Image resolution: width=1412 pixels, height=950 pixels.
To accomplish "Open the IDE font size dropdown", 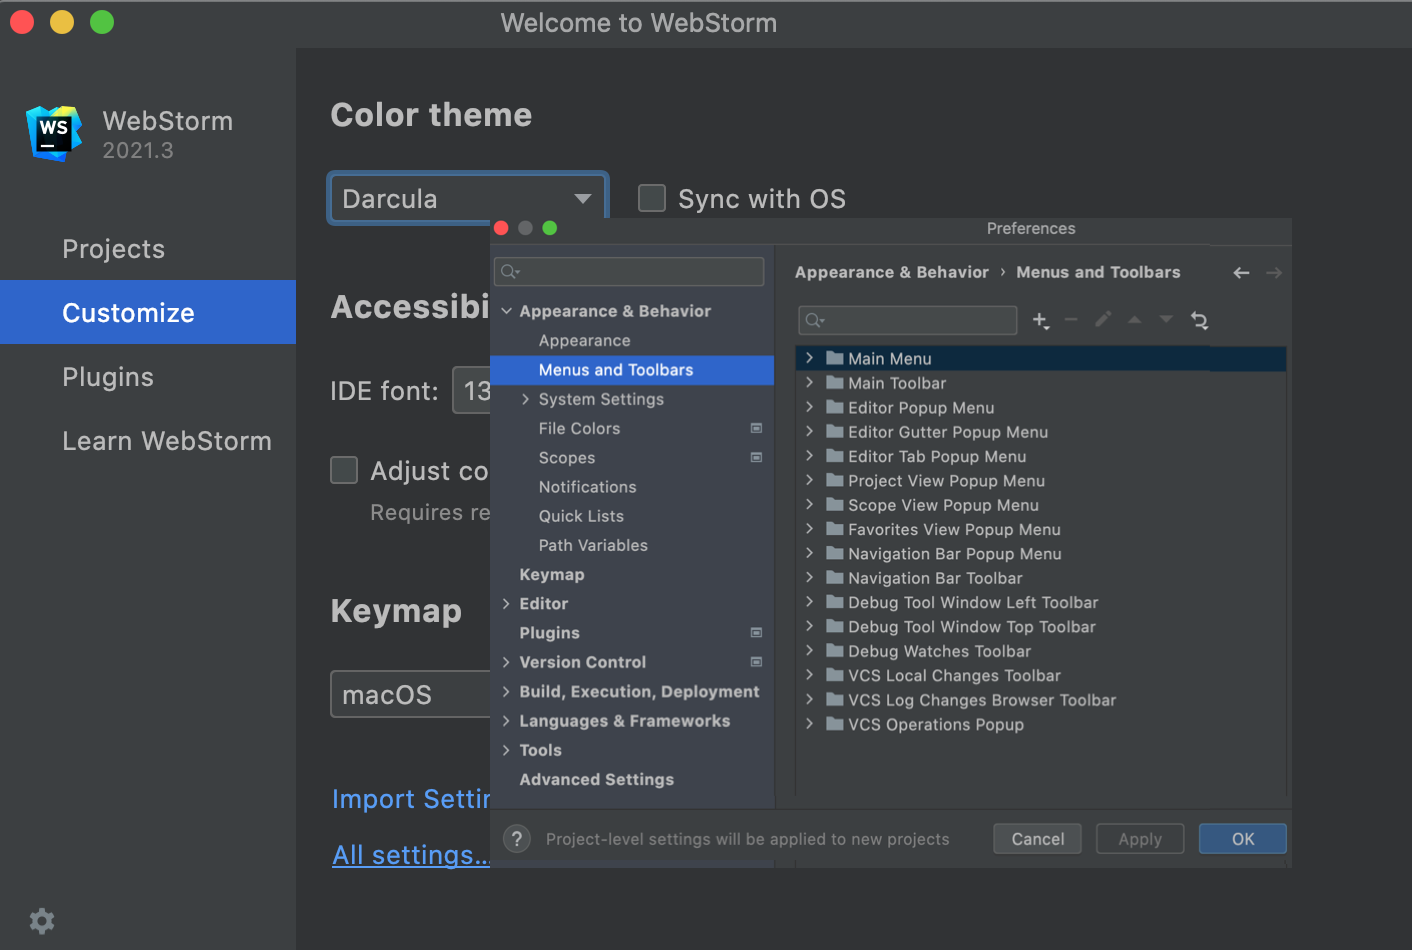I will tap(472, 390).
